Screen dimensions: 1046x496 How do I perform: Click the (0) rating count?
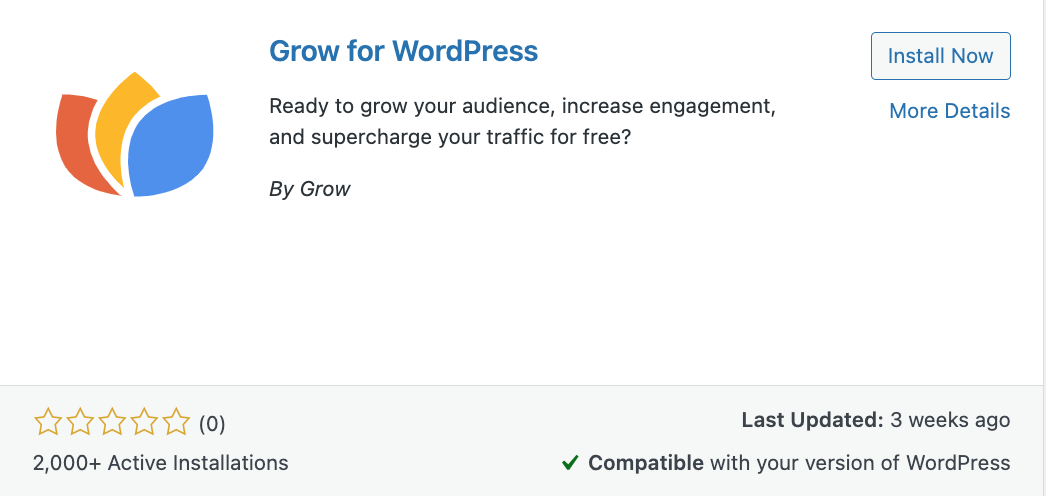[x=212, y=424]
